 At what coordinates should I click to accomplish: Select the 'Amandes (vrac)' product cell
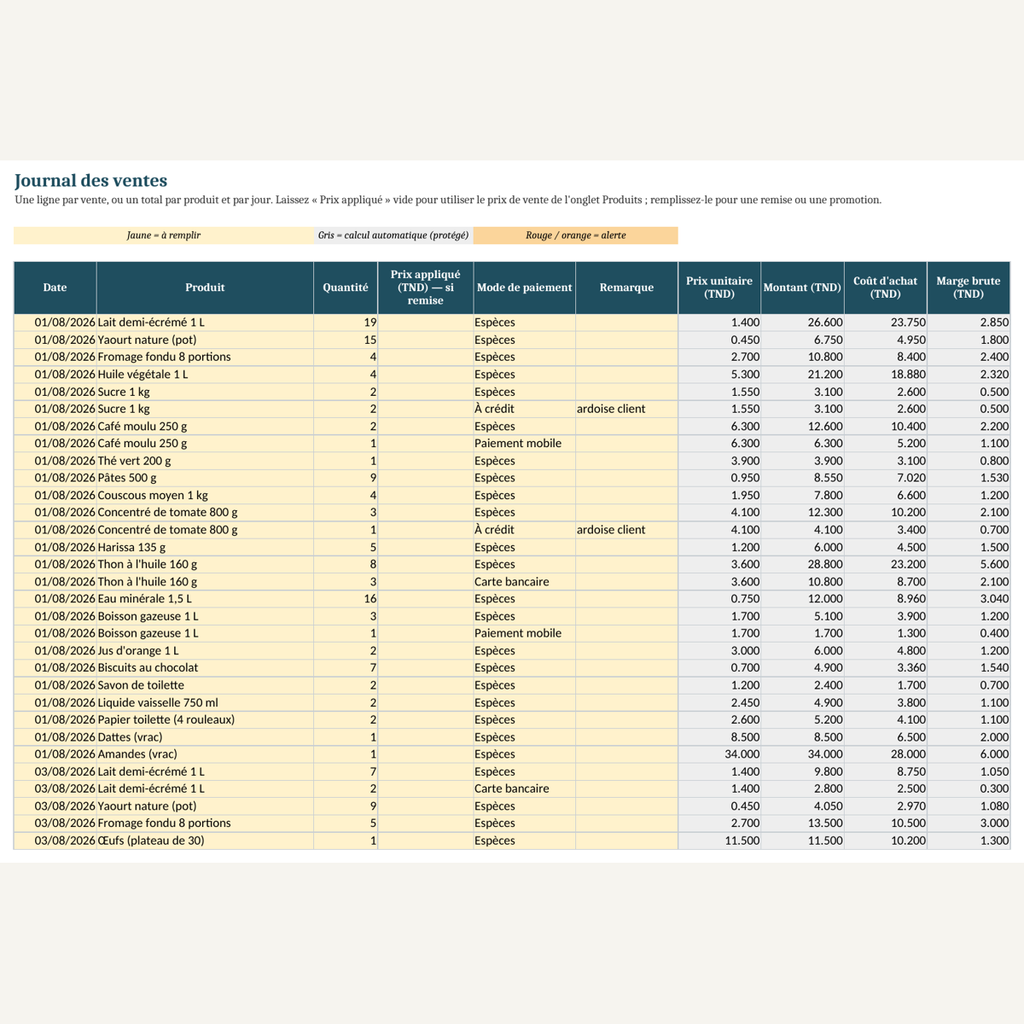204,754
